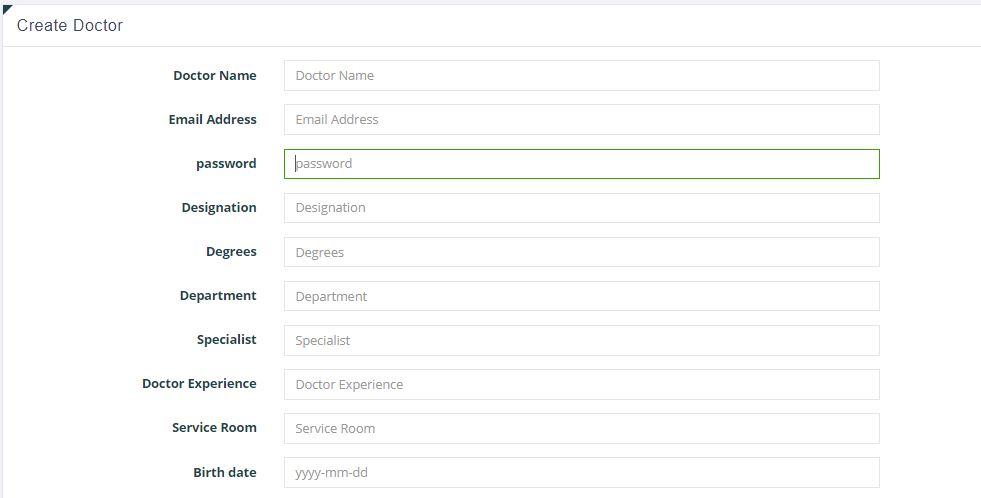981x498 pixels.
Task: Click the 'Doctor Name' bold label
Action: pyautogui.click(x=214, y=75)
